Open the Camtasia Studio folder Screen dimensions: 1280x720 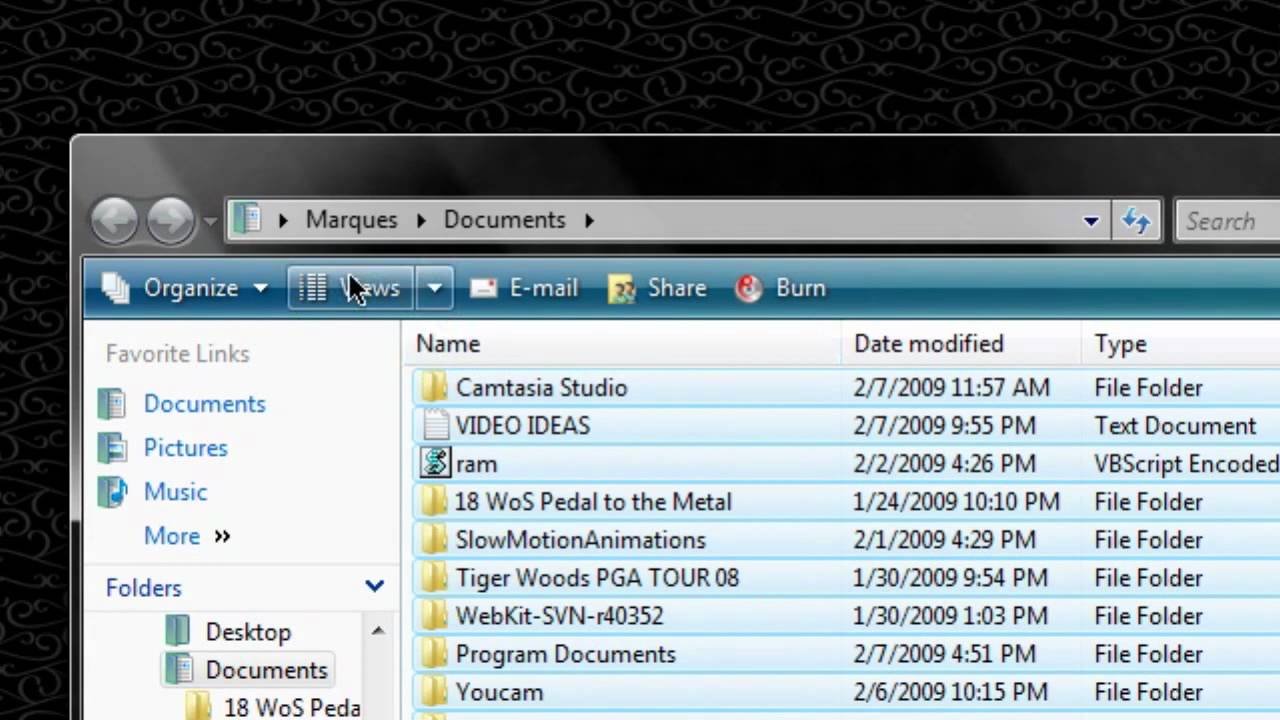[x=541, y=388]
